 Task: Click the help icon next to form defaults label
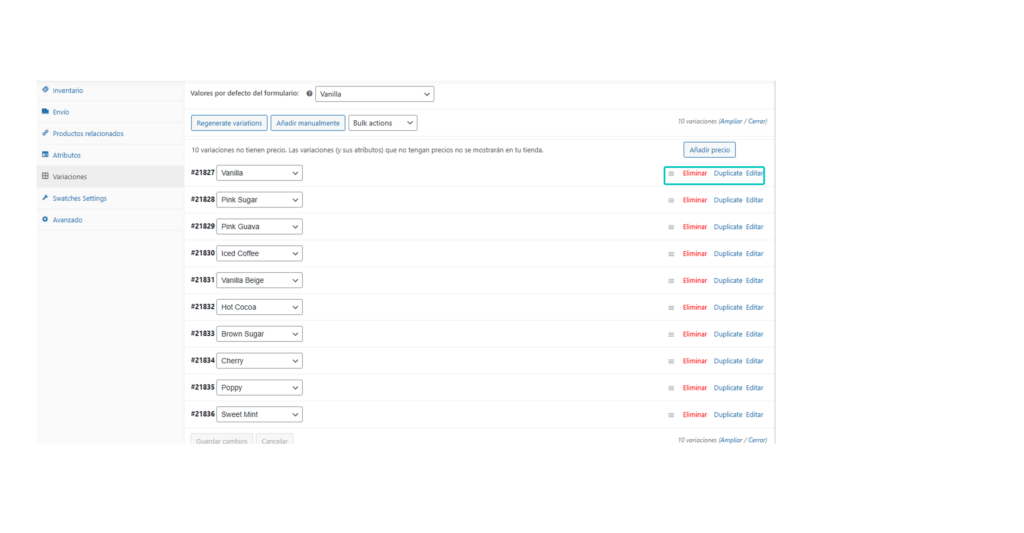point(309,94)
